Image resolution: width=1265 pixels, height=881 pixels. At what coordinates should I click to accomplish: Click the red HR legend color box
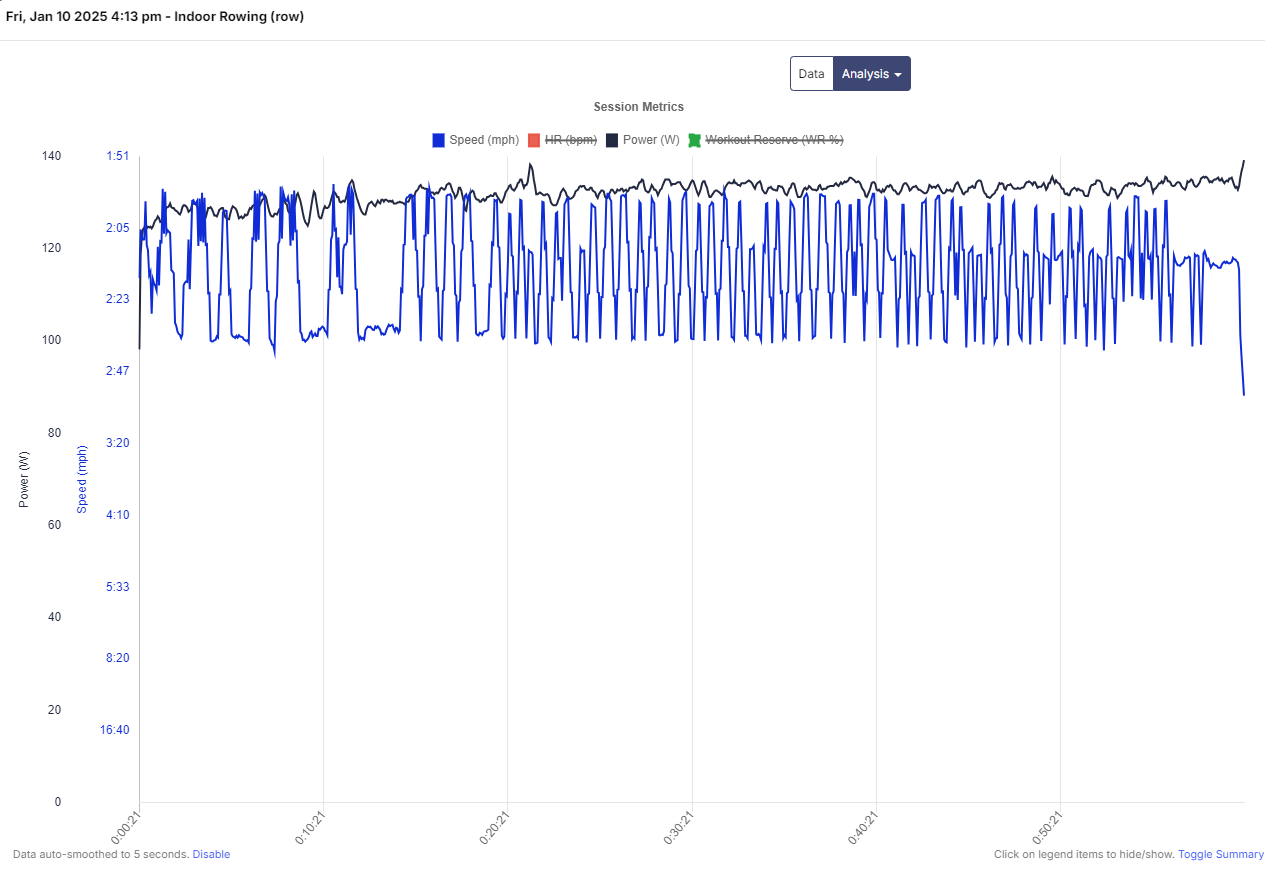[x=534, y=140]
